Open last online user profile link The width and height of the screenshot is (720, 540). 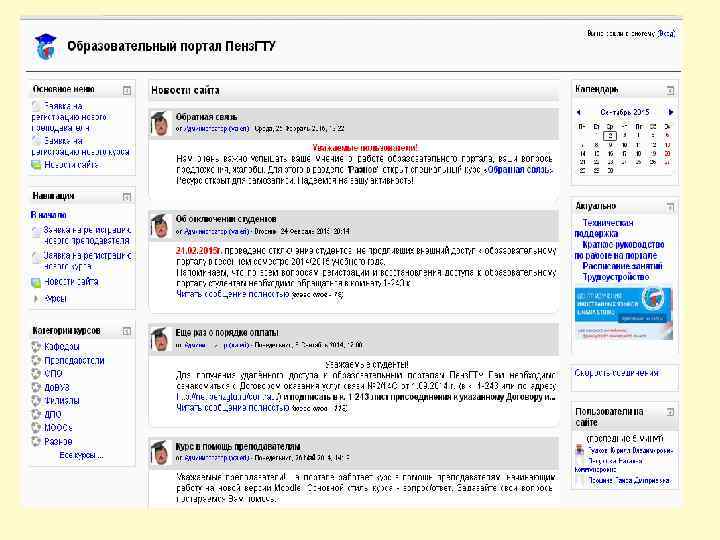629,480
